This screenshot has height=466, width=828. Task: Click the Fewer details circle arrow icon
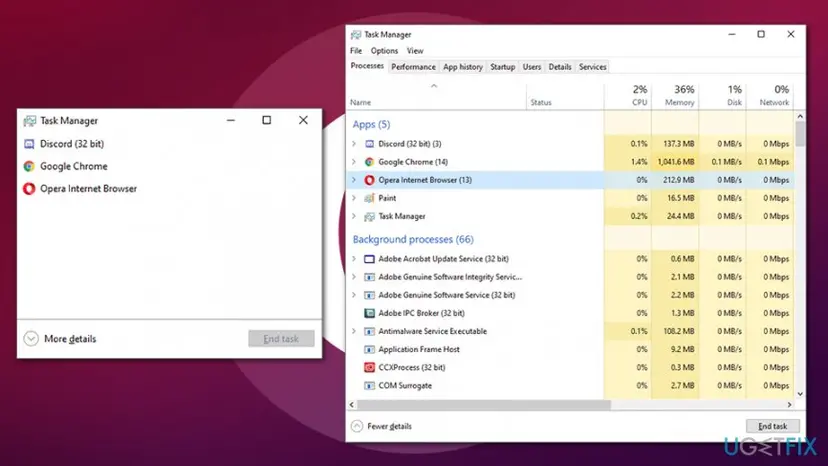coord(357,426)
